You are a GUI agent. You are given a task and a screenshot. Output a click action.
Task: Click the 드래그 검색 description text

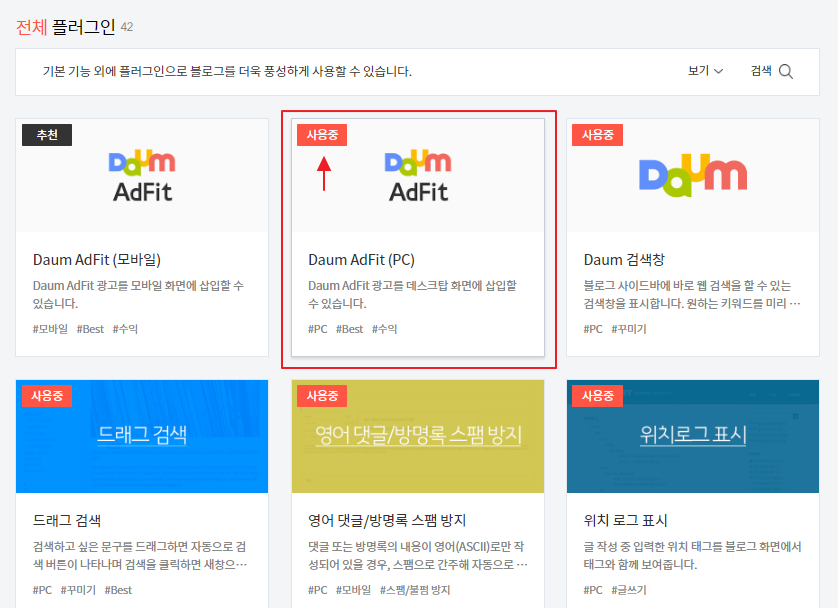140,555
